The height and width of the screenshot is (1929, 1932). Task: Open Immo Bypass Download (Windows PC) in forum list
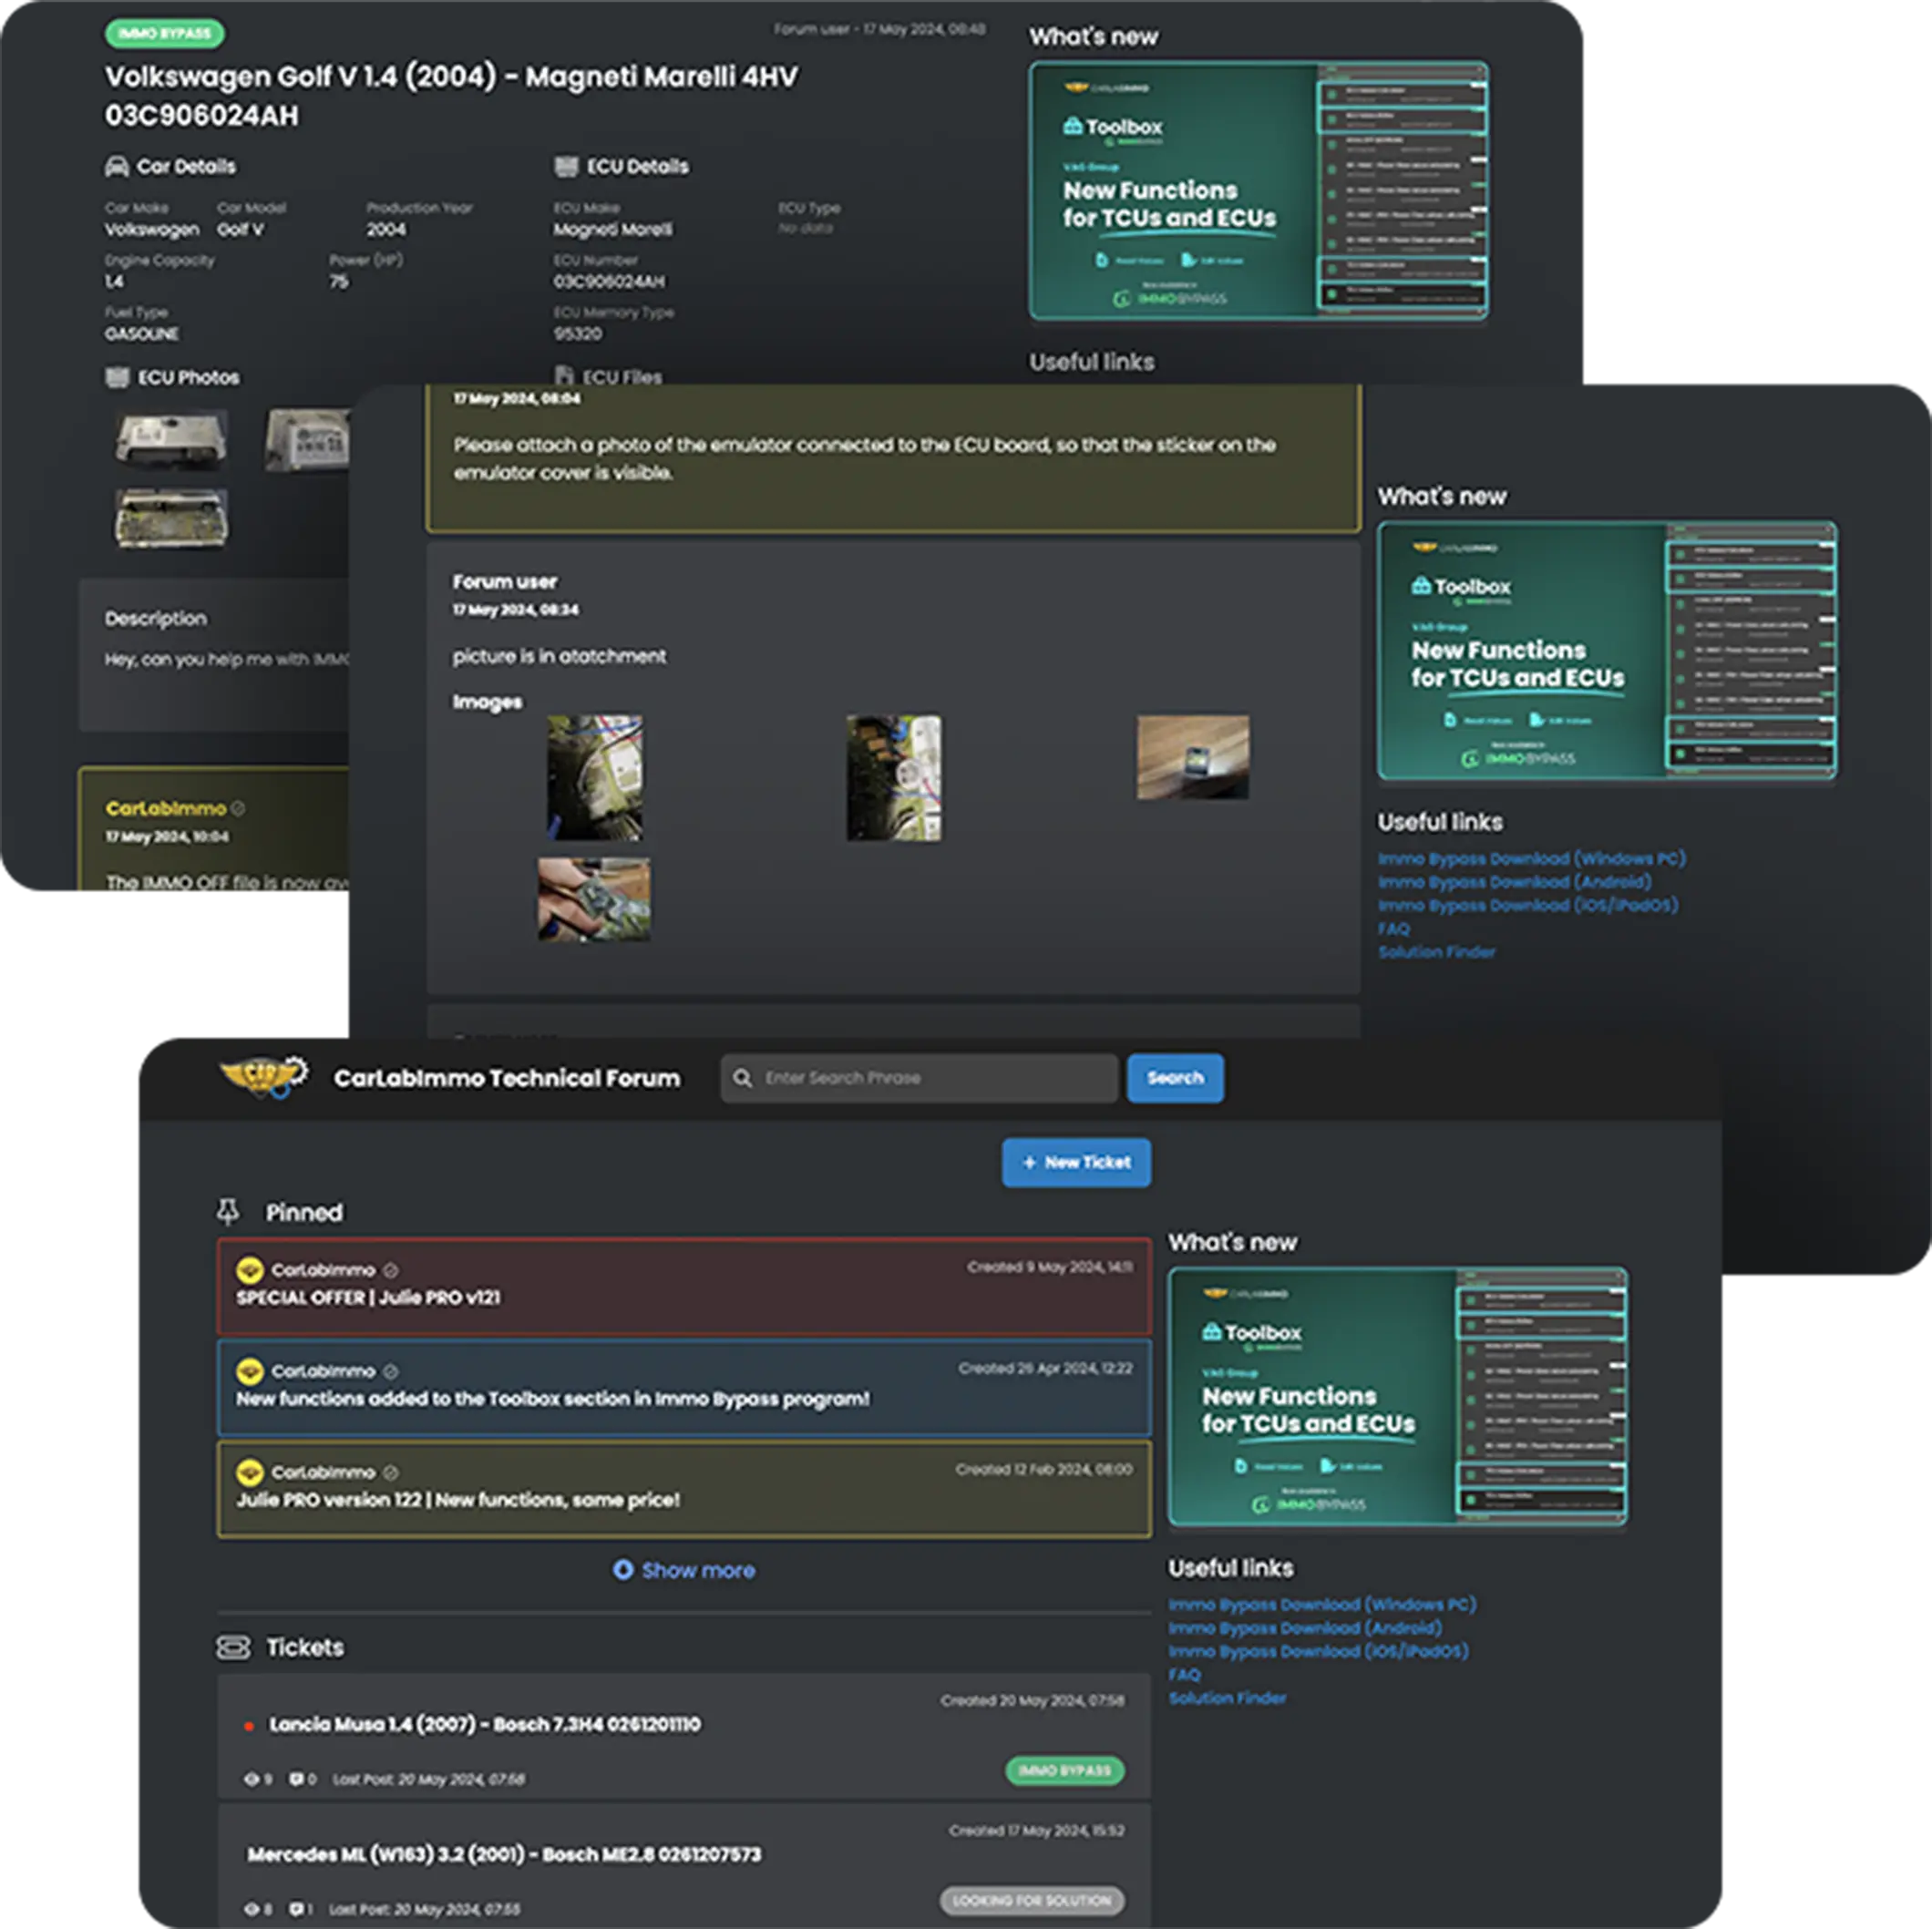[1322, 1604]
